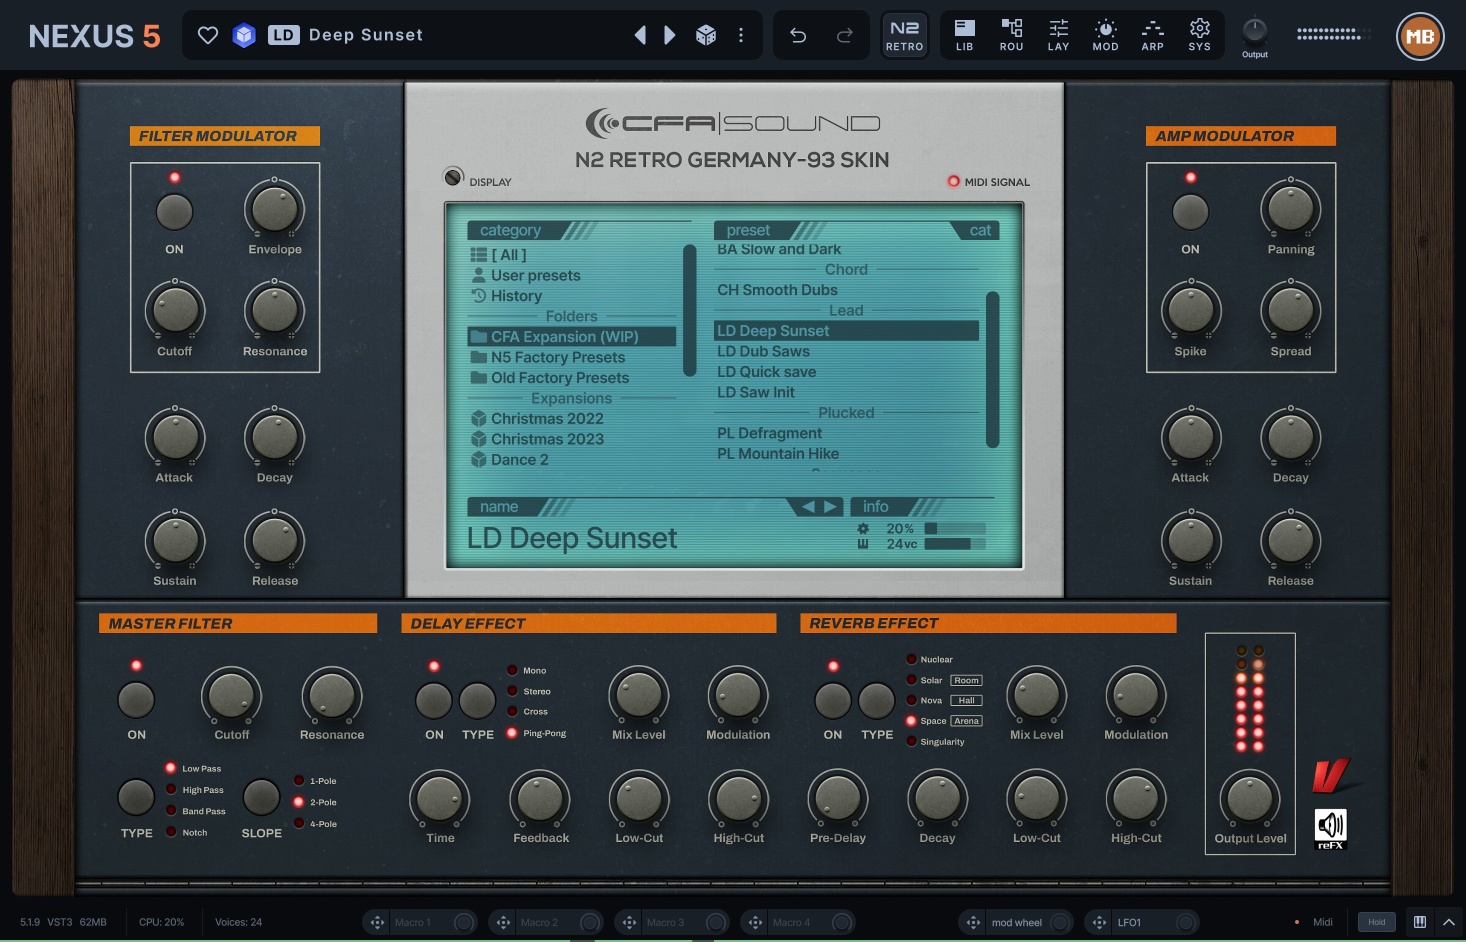Select the Ping-Pong delay type
1466x942 pixels.
513,733
